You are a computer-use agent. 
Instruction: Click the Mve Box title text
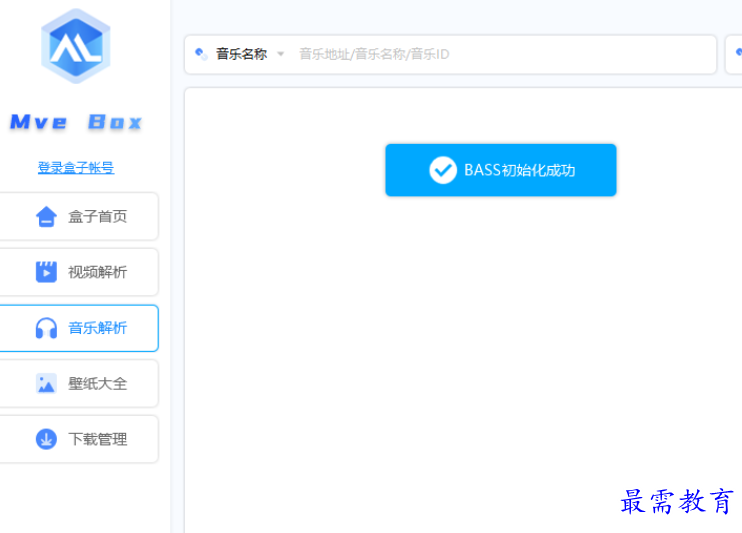coord(76,122)
